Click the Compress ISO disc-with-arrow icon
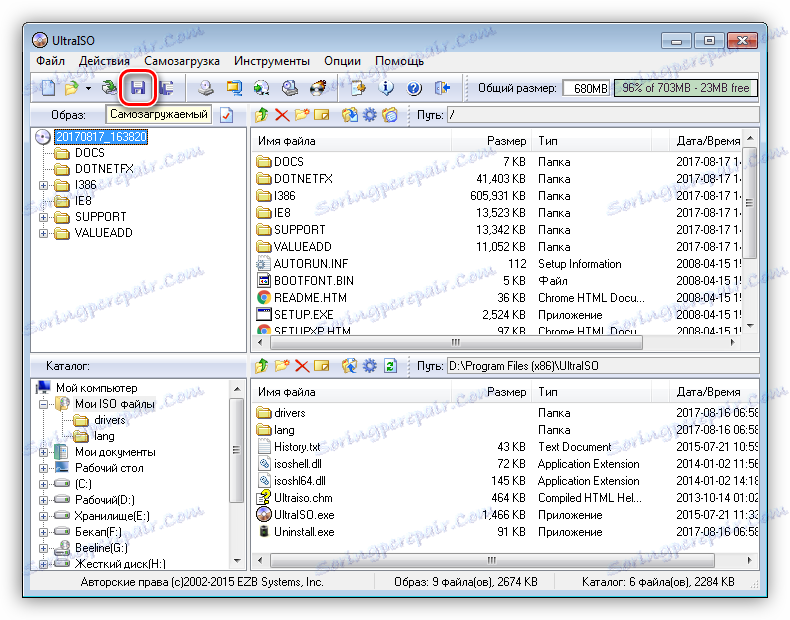Screen dimensions: 790x620 click(x=261, y=88)
